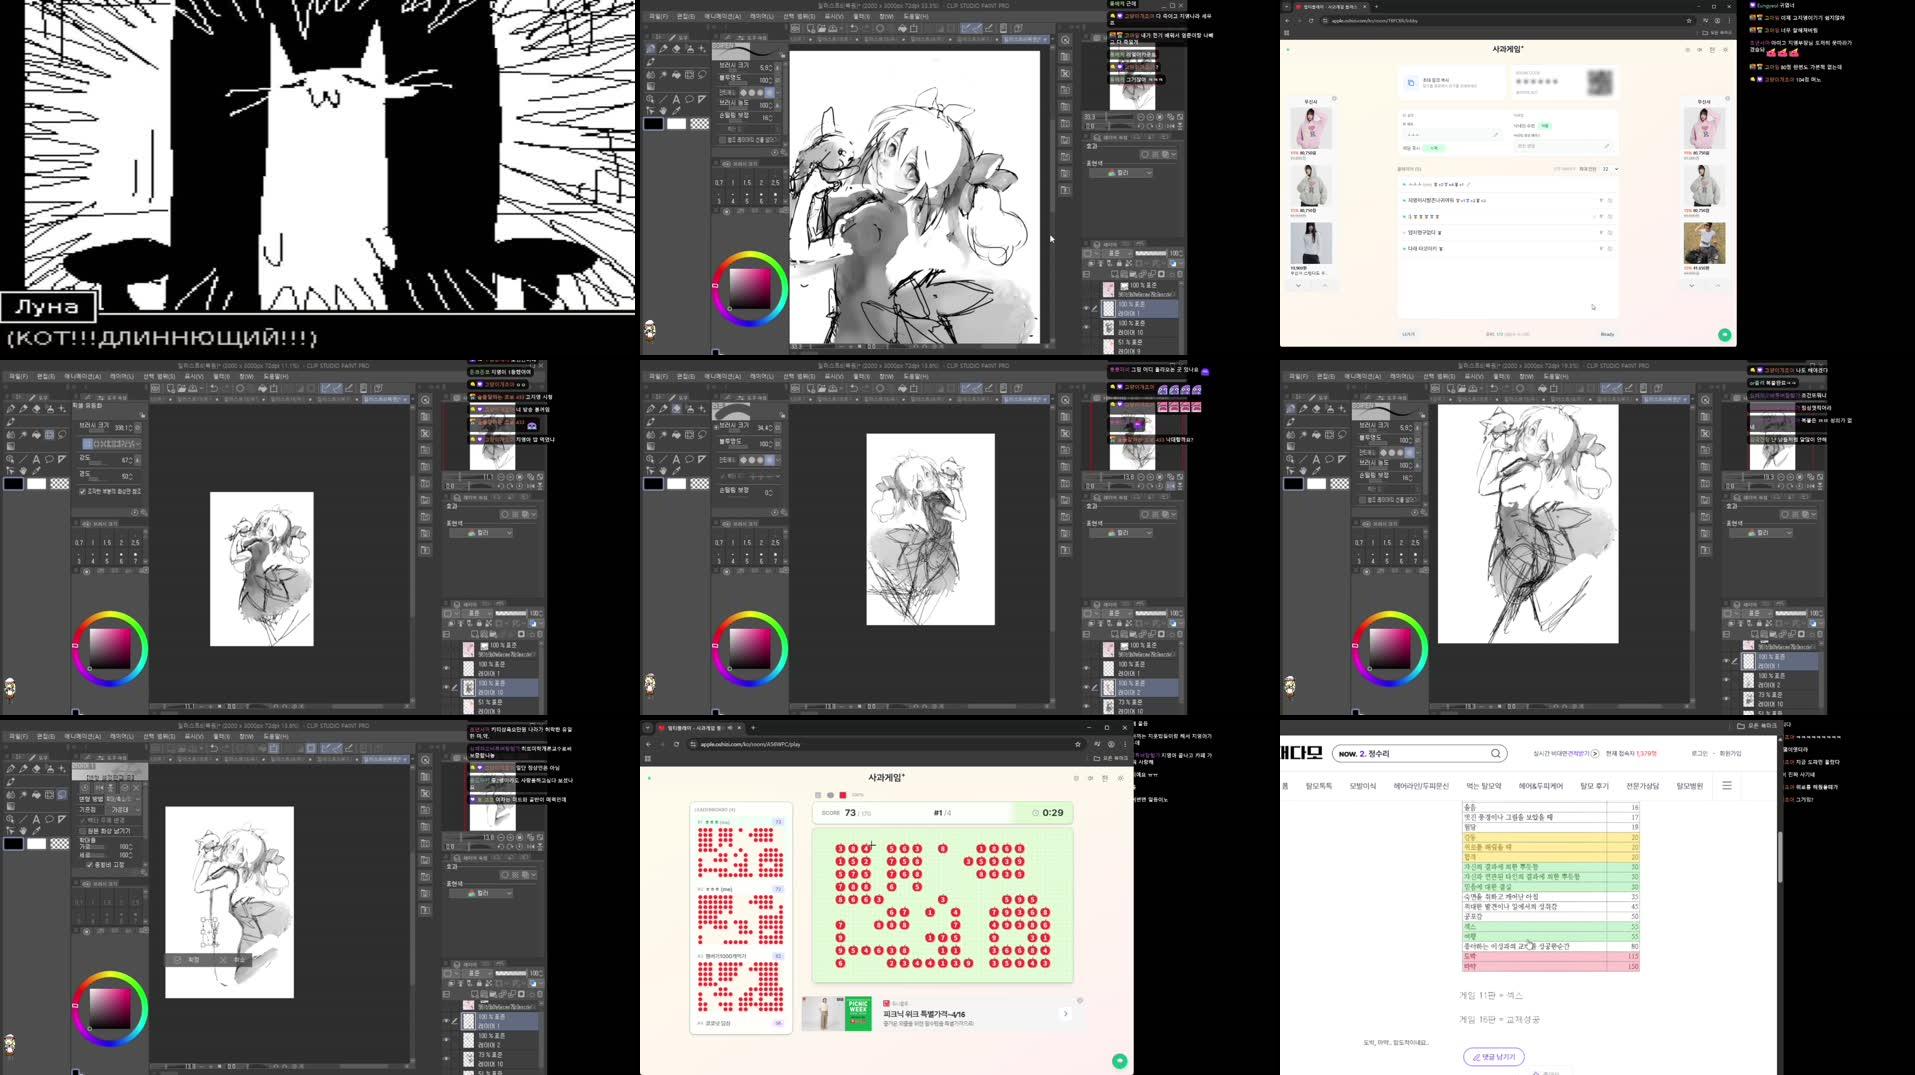Click the 댓글 남기기 comment button
The height and width of the screenshot is (1075, 1915).
click(1493, 1056)
